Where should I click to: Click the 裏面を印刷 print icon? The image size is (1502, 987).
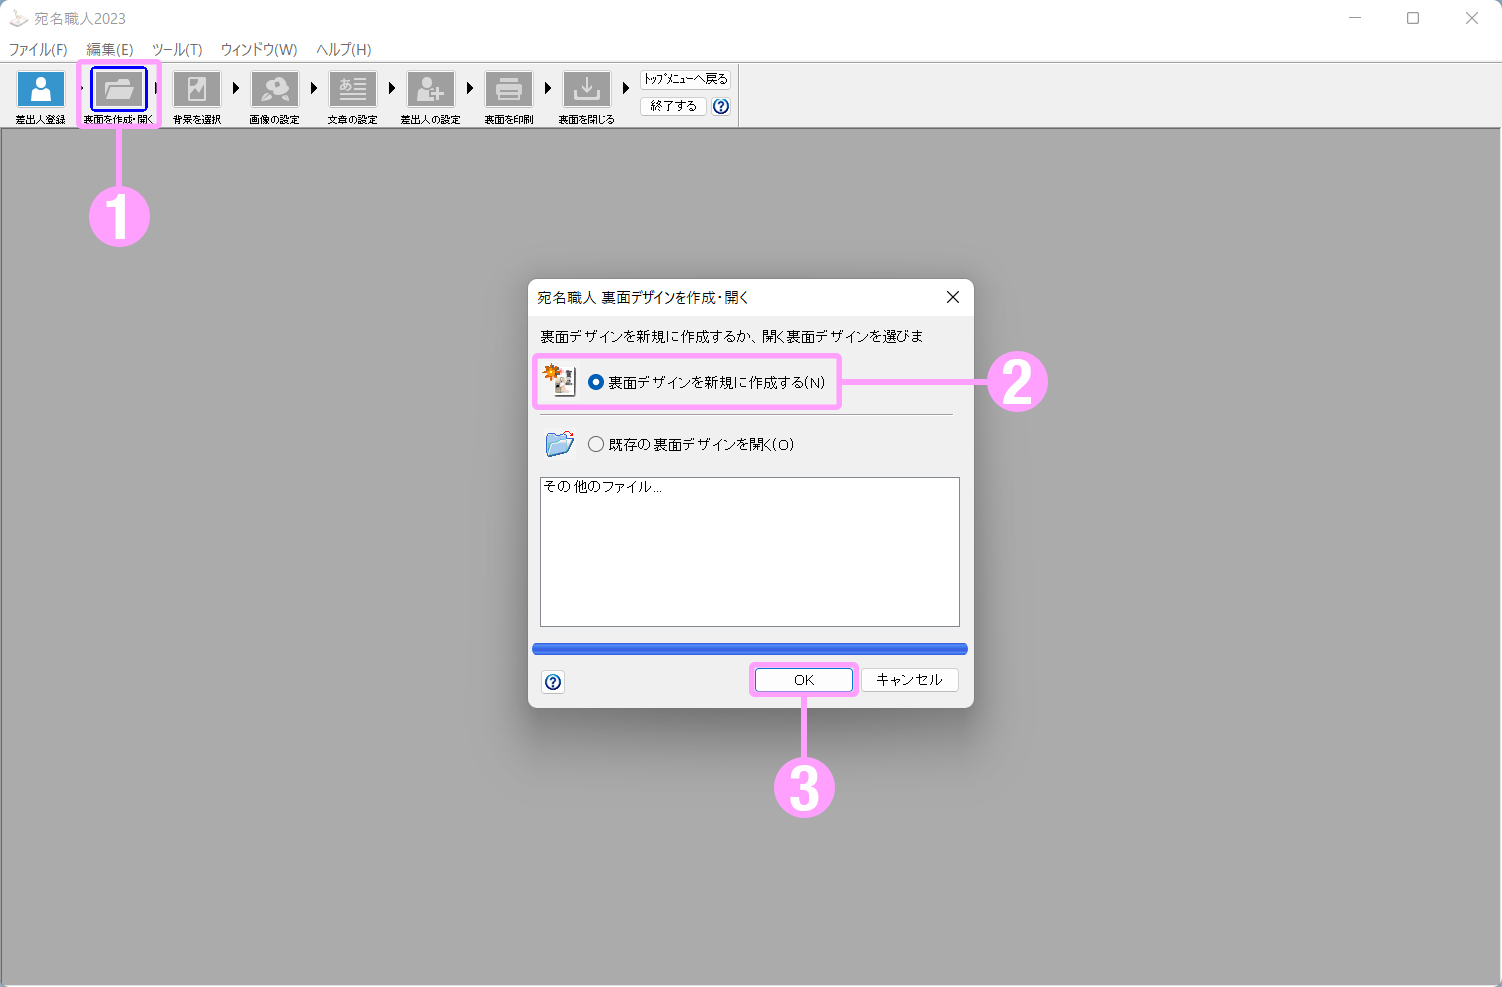point(509,90)
